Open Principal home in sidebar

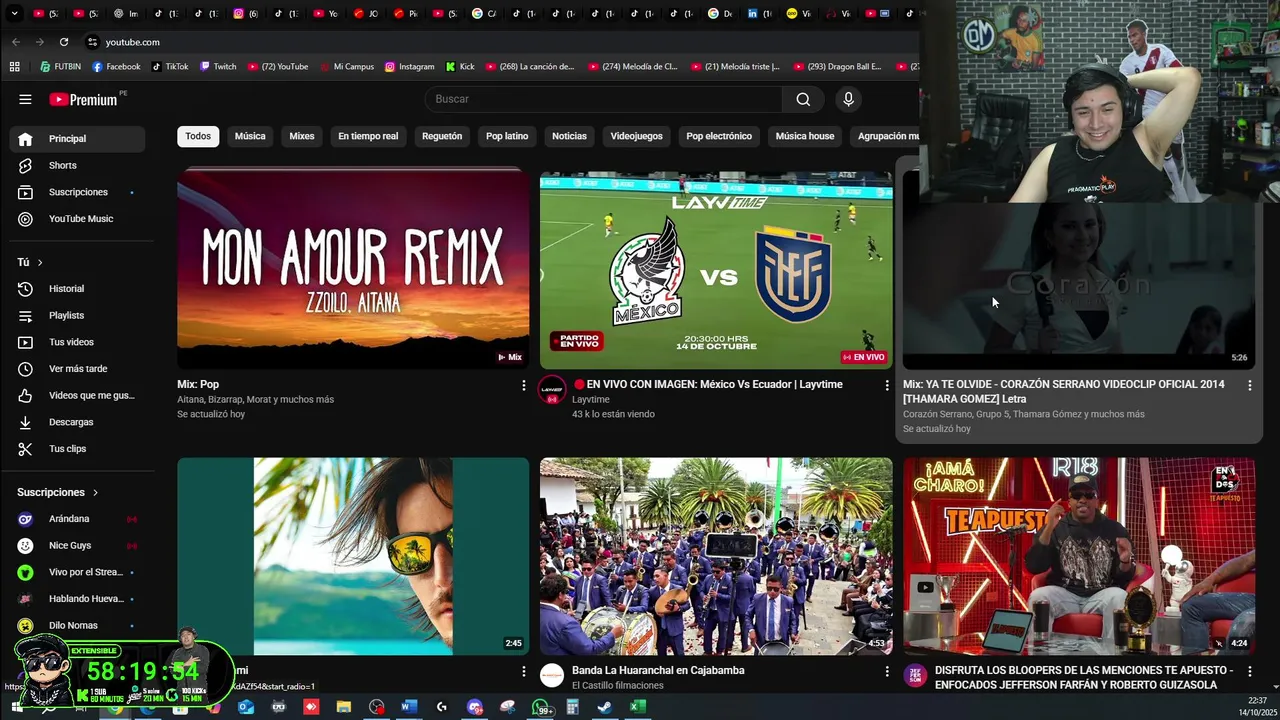pyautogui.click(x=78, y=139)
